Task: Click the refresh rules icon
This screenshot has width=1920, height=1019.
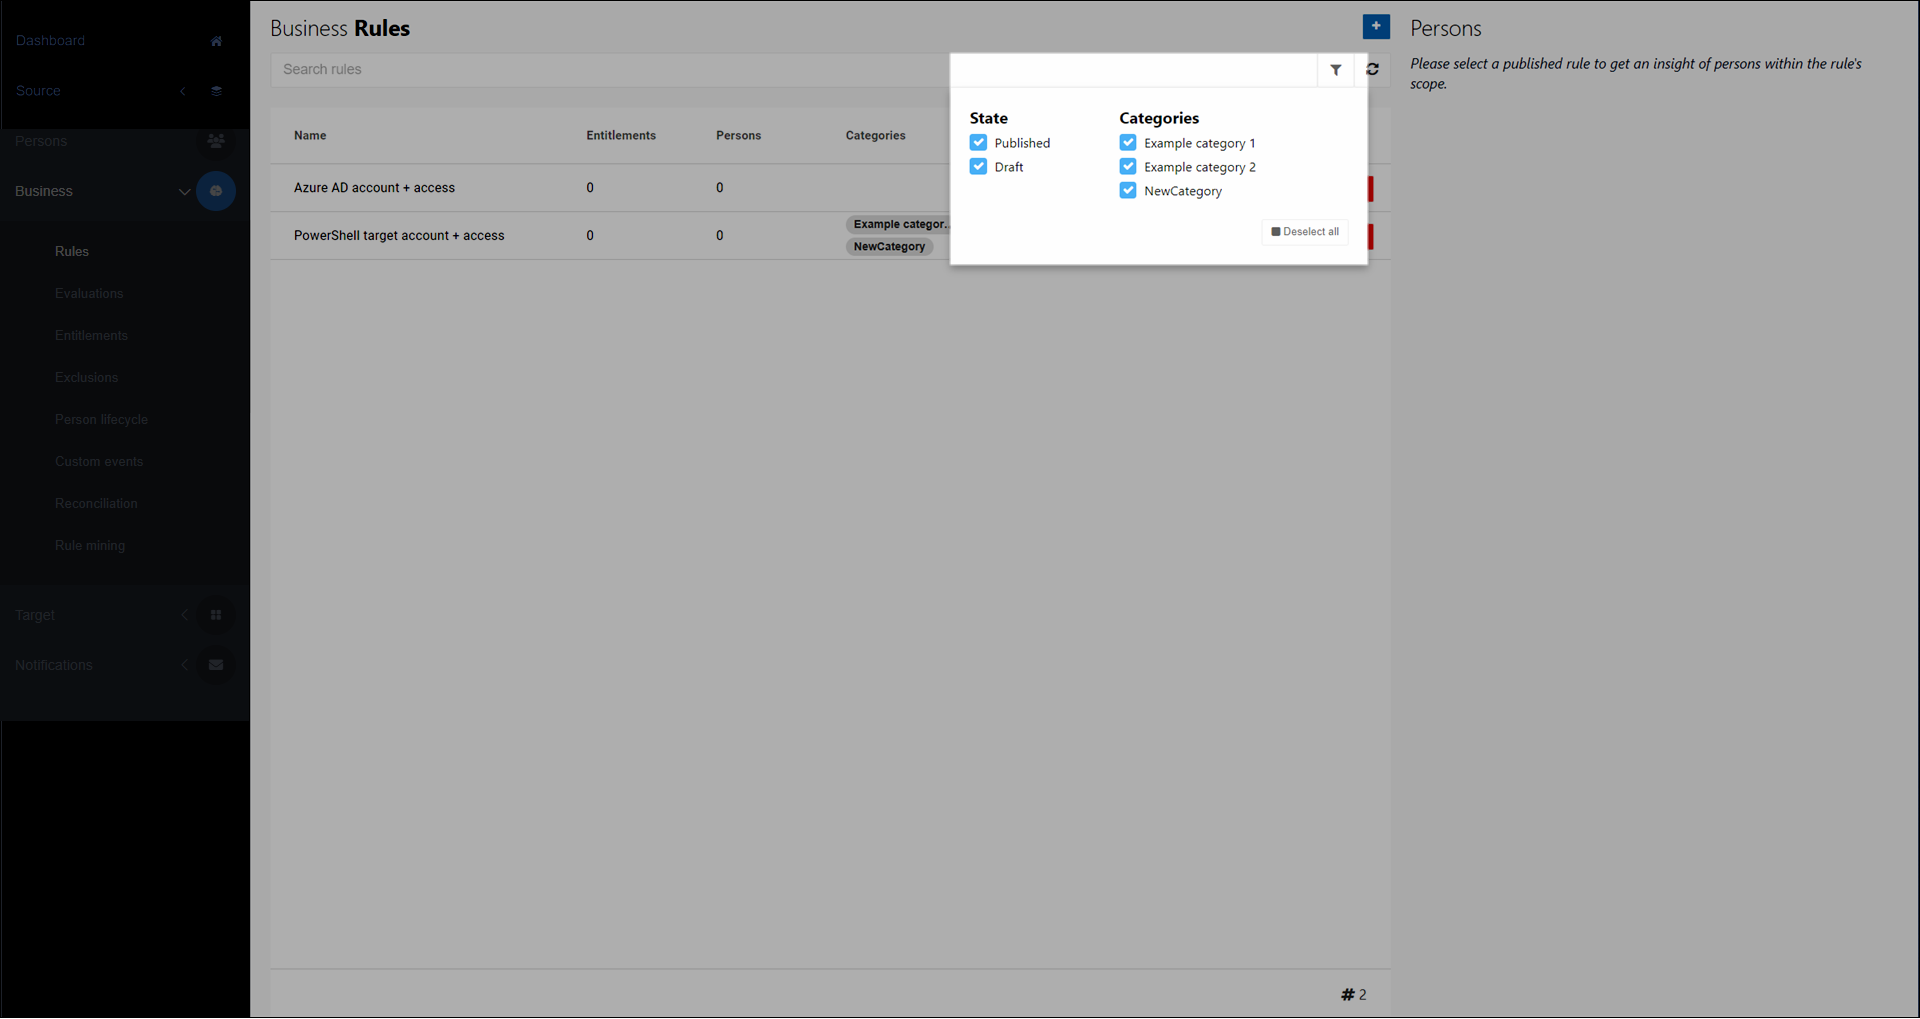Action: click(x=1372, y=70)
